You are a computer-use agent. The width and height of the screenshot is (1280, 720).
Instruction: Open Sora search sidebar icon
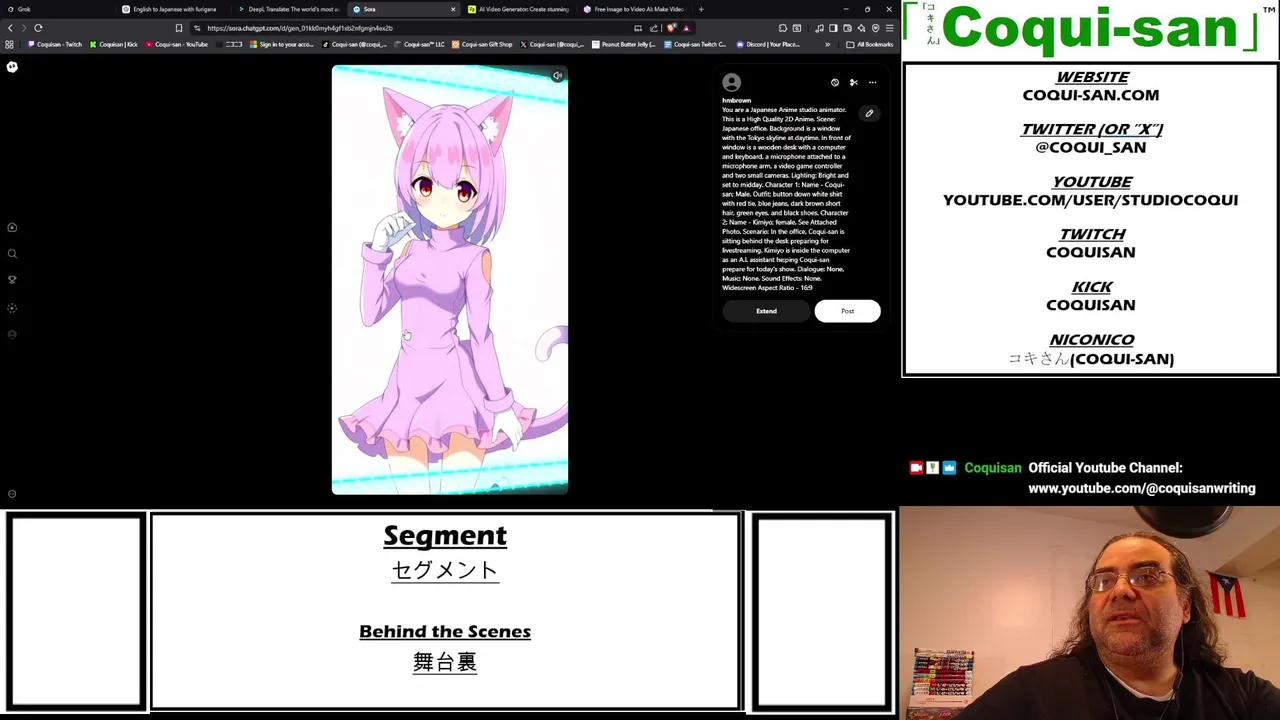12,254
